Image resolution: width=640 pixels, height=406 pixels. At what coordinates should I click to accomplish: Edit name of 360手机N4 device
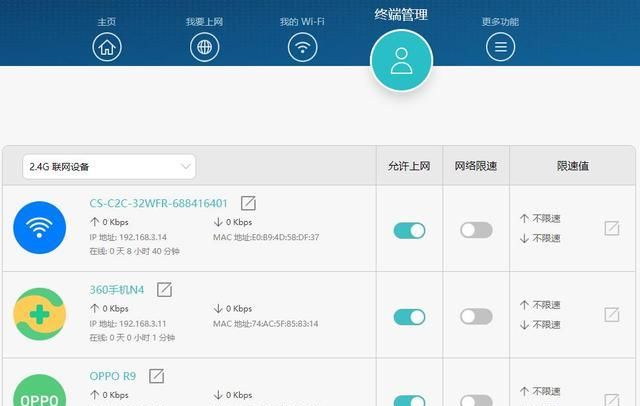point(164,289)
